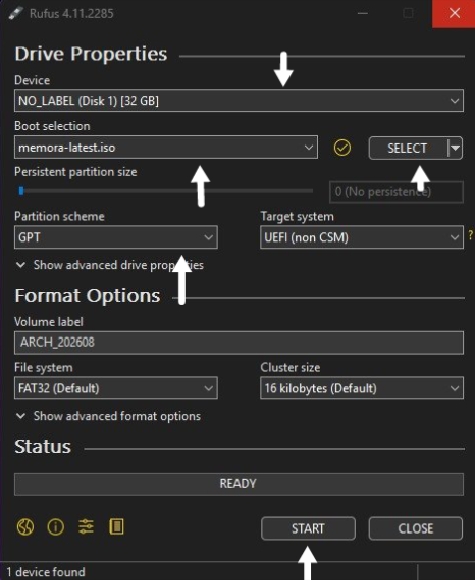Click the '1 device found' status text
The width and height of the screenshot is (475, 580).
pyautogui.click(x=46, y=572)
